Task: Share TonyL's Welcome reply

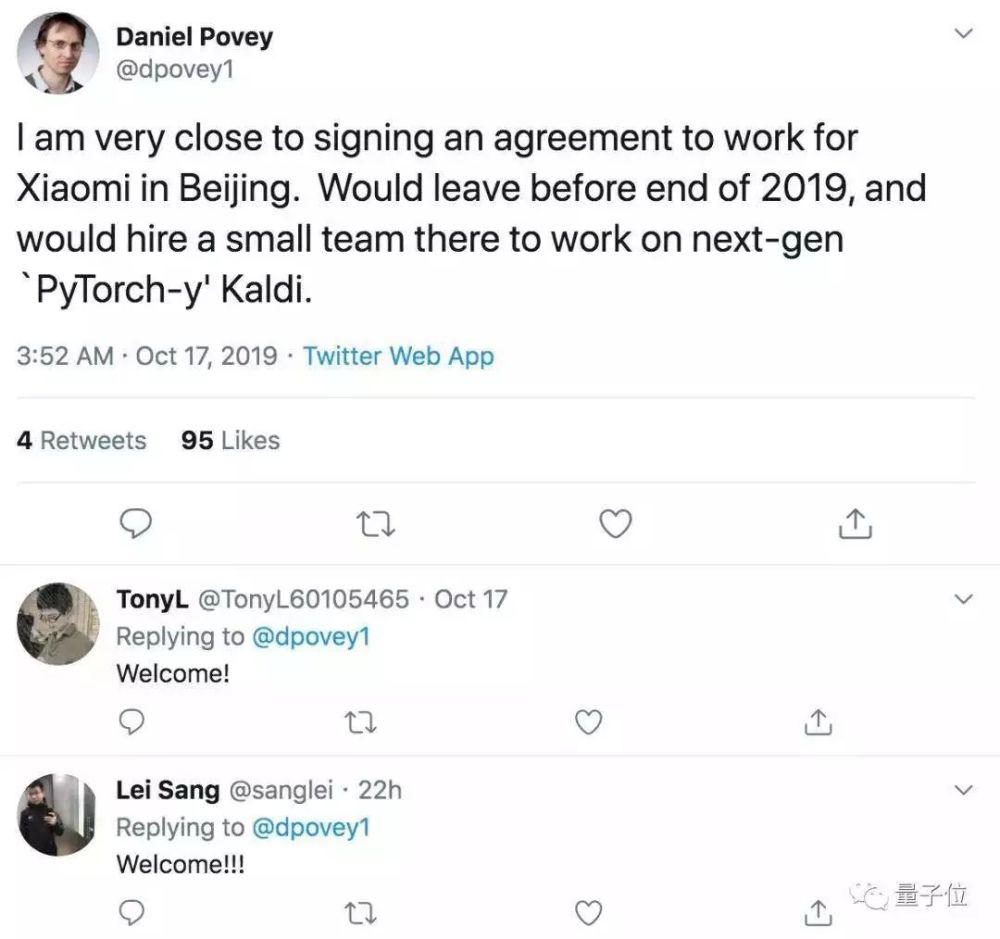Action: tap(819, 720)
